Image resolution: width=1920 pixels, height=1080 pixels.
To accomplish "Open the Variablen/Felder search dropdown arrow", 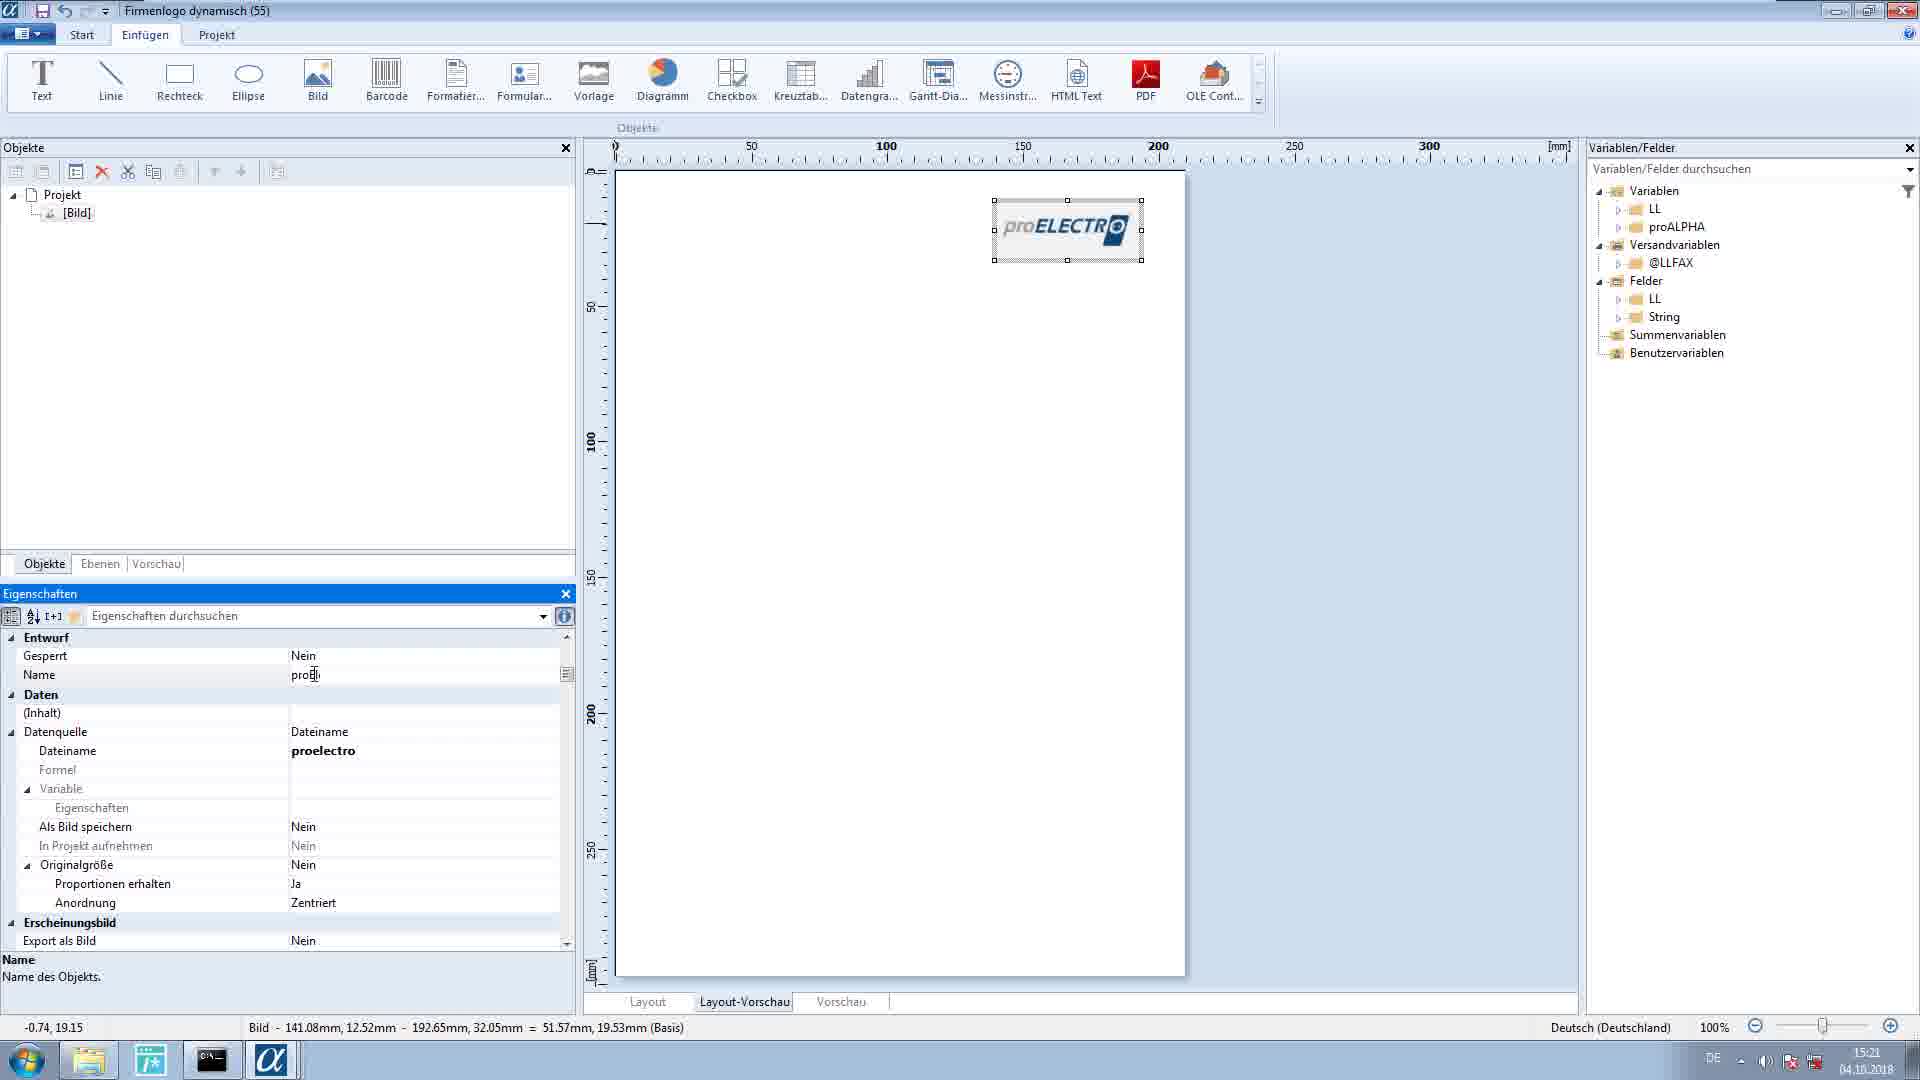I will 1909,170.
